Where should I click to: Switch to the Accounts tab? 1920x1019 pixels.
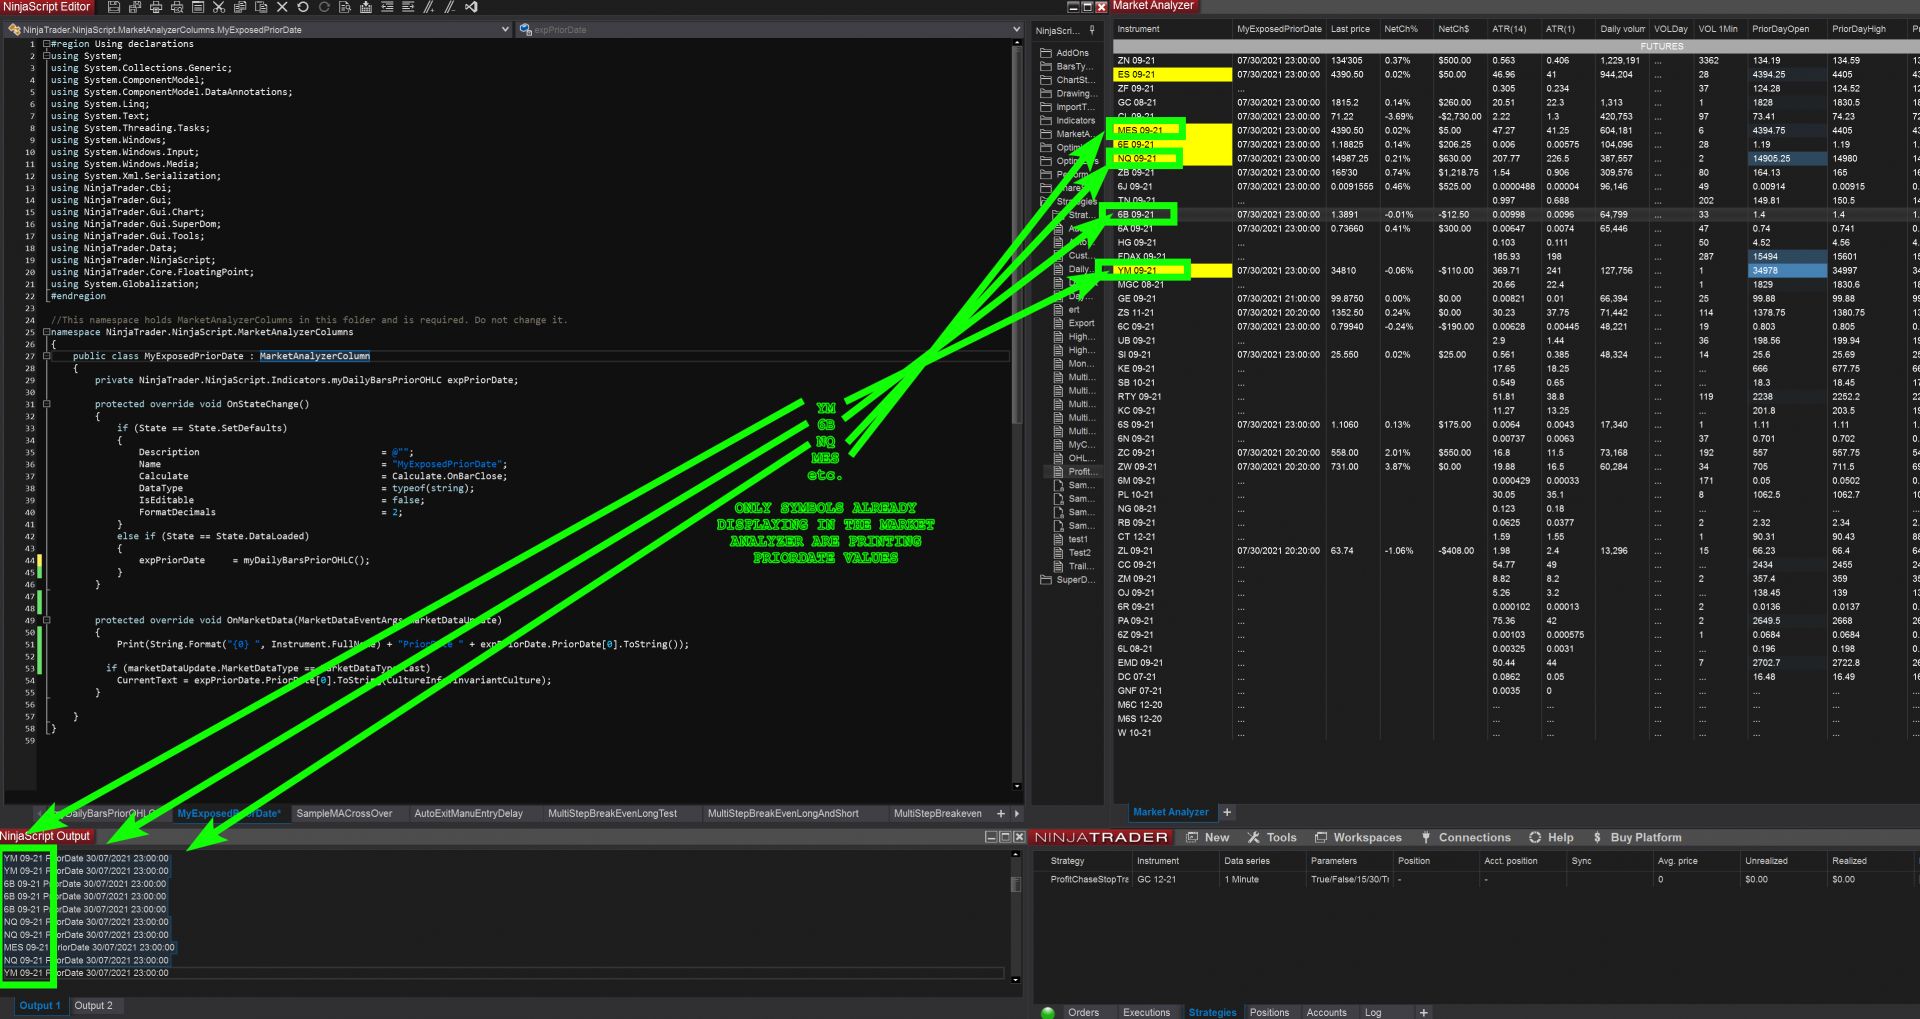(1326, 1013)
